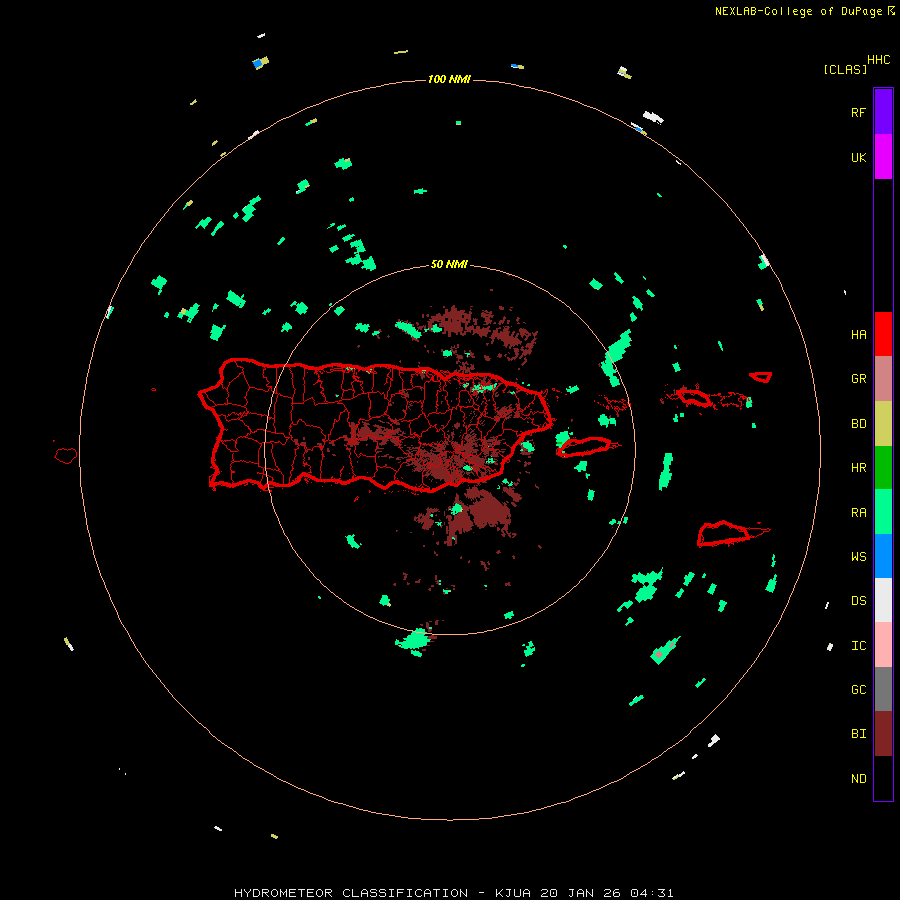Pick the bright green RA swatch
Image resolution: width=900 pixels, height=900 pixels.
pos(883,512)
